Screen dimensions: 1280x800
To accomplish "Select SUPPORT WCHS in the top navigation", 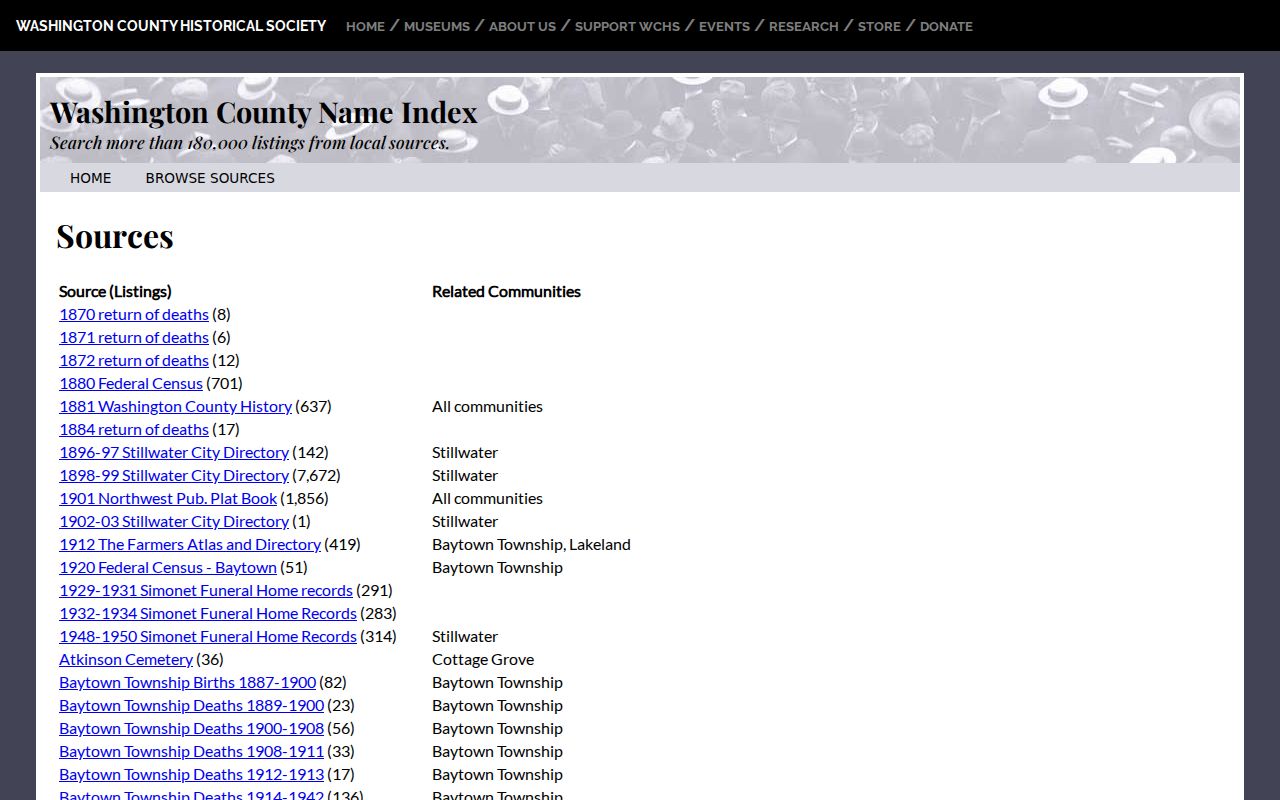I will [x=627, y=26].
